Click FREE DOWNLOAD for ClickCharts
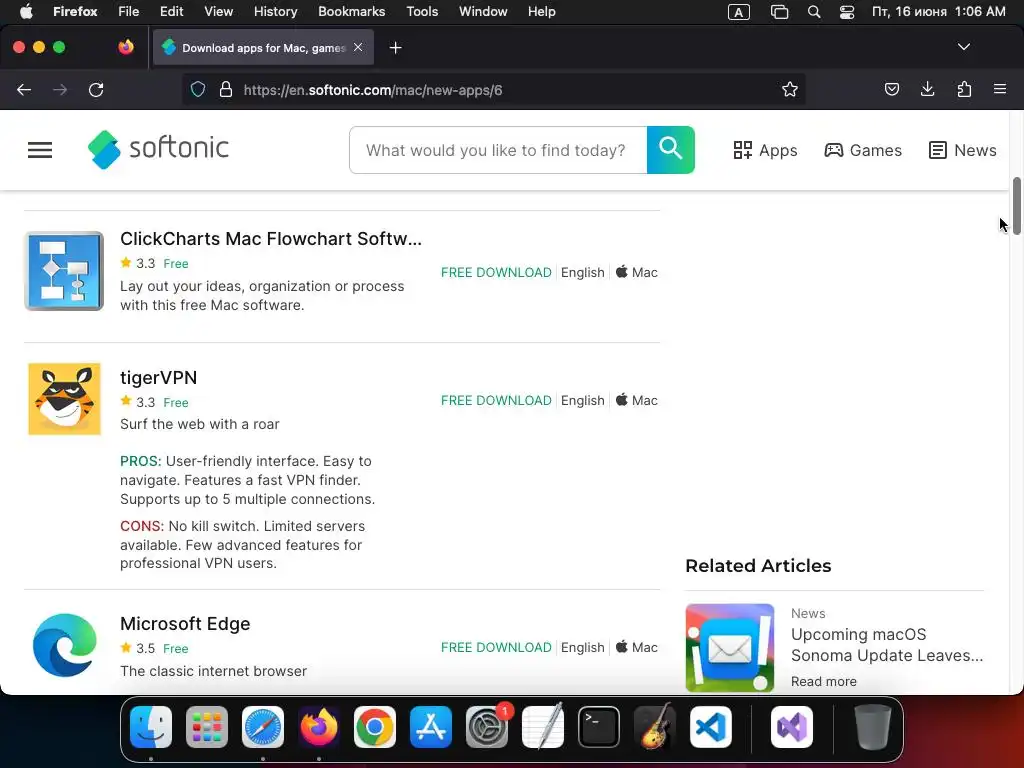Image resolution: width=1024 pixels, height=768 pixels. (x=496, y=272)
